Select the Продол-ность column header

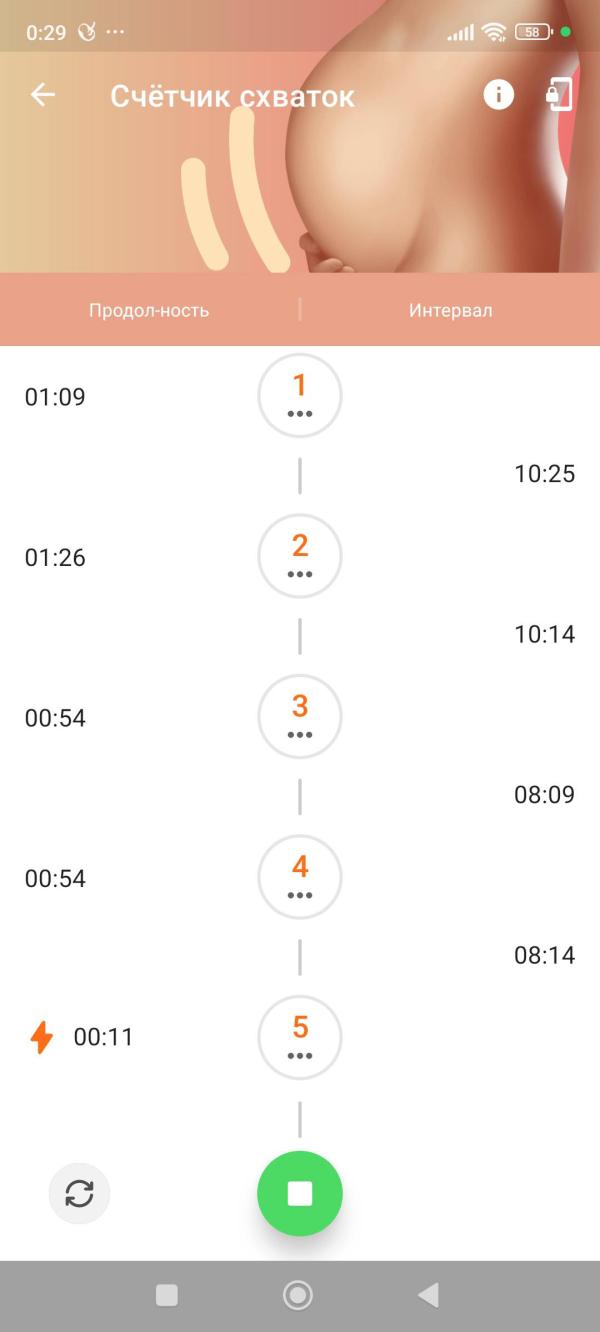pyautogui.click(x=149, y=310)
